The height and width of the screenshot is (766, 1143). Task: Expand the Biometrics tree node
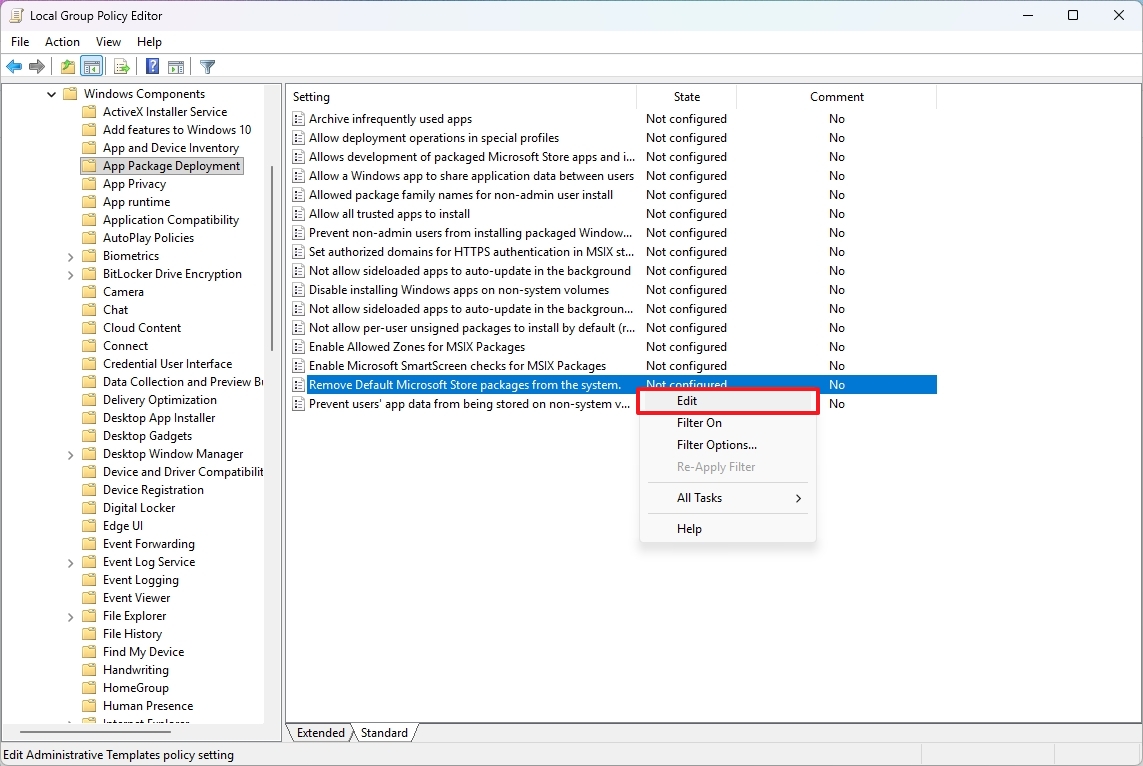tap(70, 255)
